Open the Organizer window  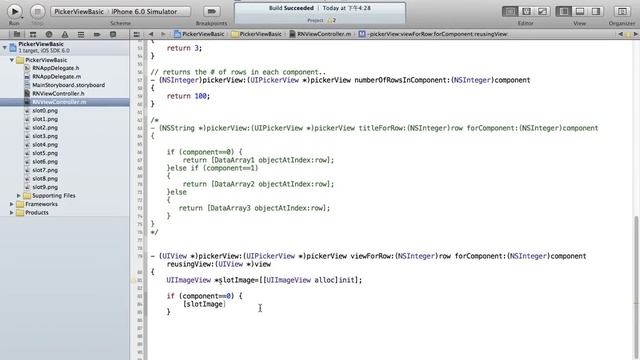[x=622, y=11]
